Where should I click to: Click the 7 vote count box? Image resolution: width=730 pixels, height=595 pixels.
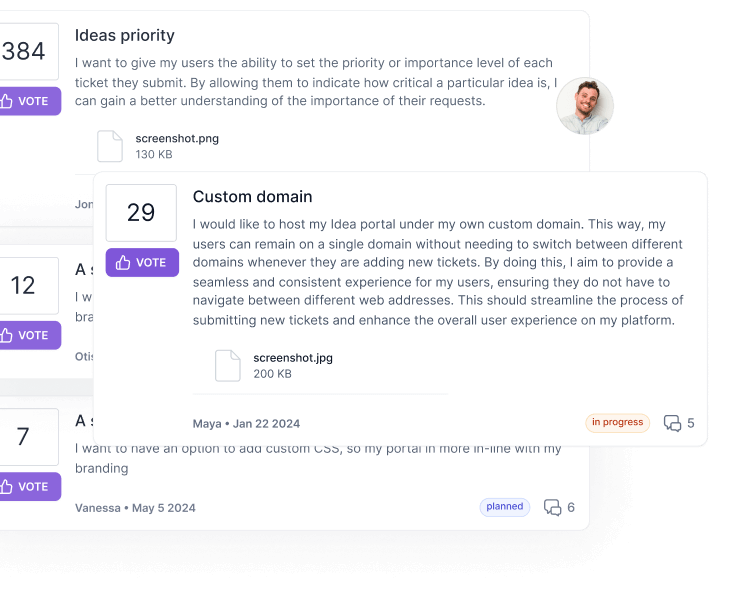pos(24,437)
